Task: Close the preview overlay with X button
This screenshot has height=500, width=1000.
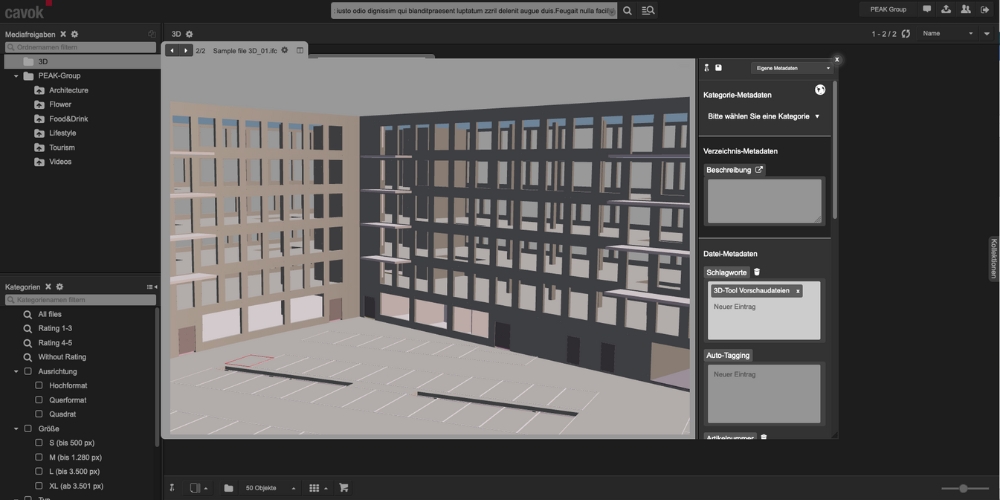Action: (837, 59)
